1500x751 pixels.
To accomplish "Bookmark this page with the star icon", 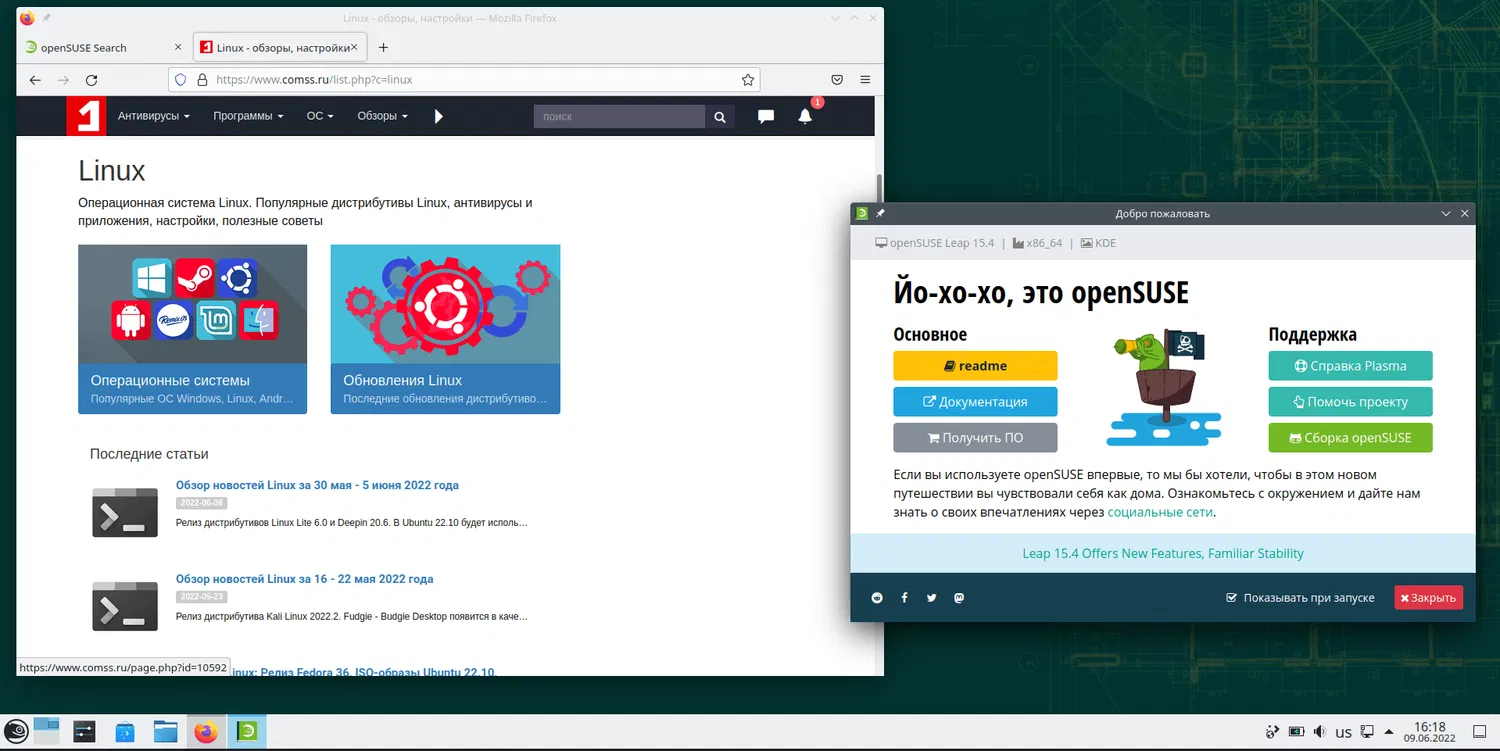I will pyautogui.click(x=747, y=80).
